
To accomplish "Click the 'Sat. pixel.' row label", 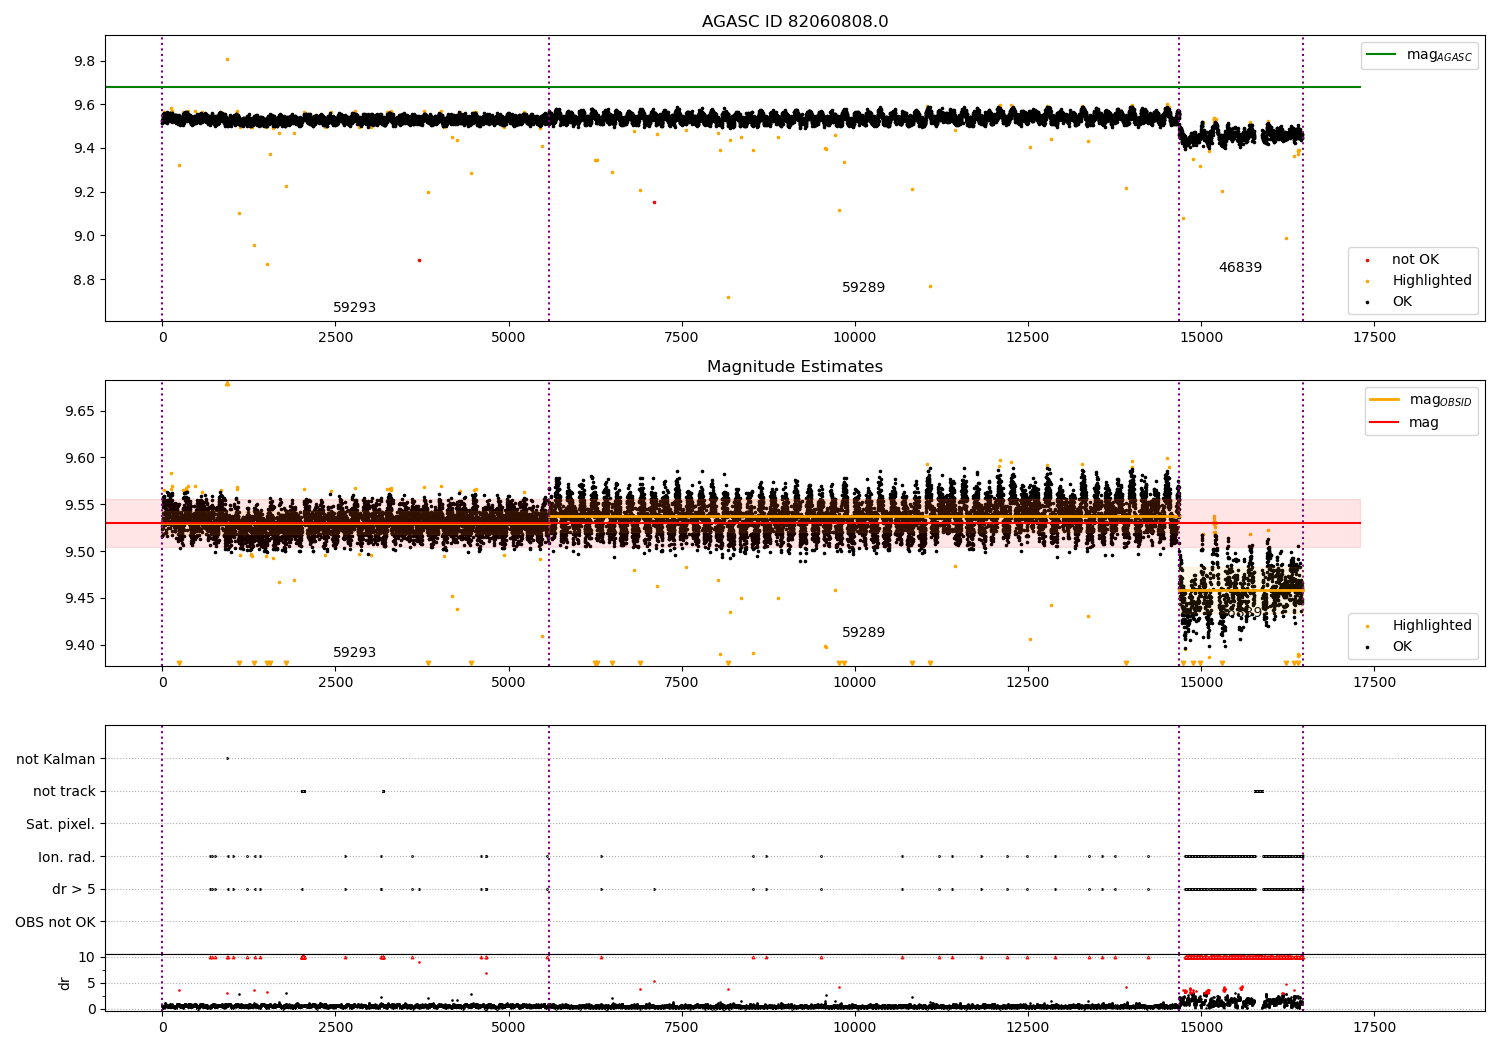I will 60,825.
